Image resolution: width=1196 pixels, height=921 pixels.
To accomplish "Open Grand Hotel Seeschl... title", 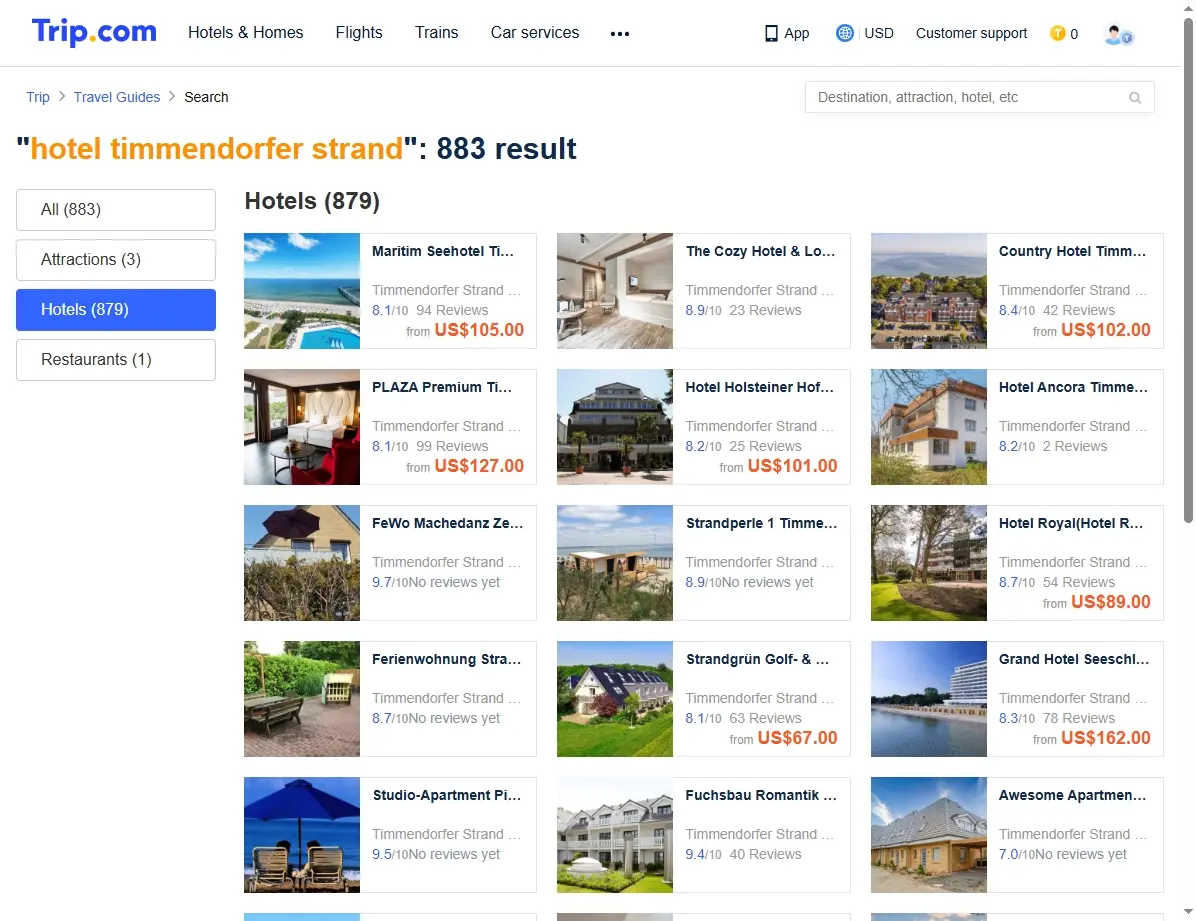I will click(1074, 659).
